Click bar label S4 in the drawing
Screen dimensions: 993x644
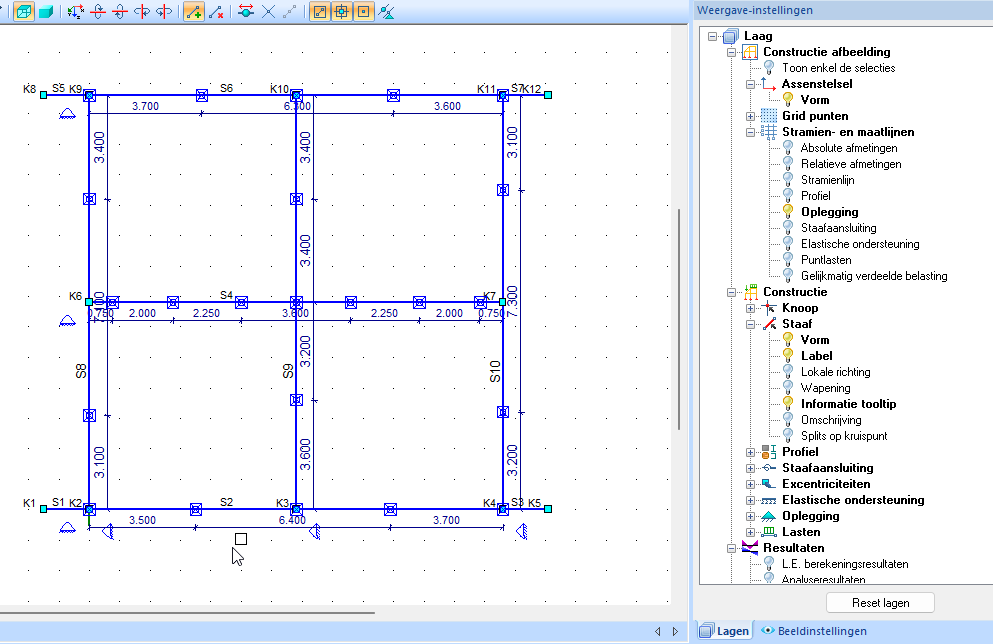point(226,295)
